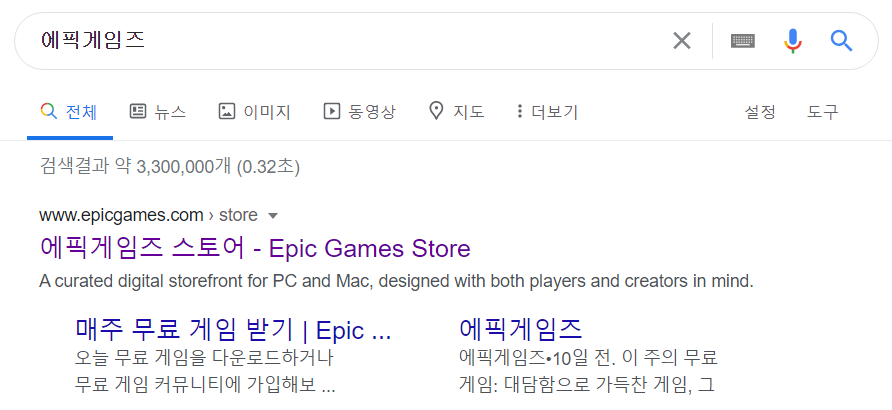Screen dimensions: 892x410
Task: Click the www.epicgames.com URL text
Action: 121,216
